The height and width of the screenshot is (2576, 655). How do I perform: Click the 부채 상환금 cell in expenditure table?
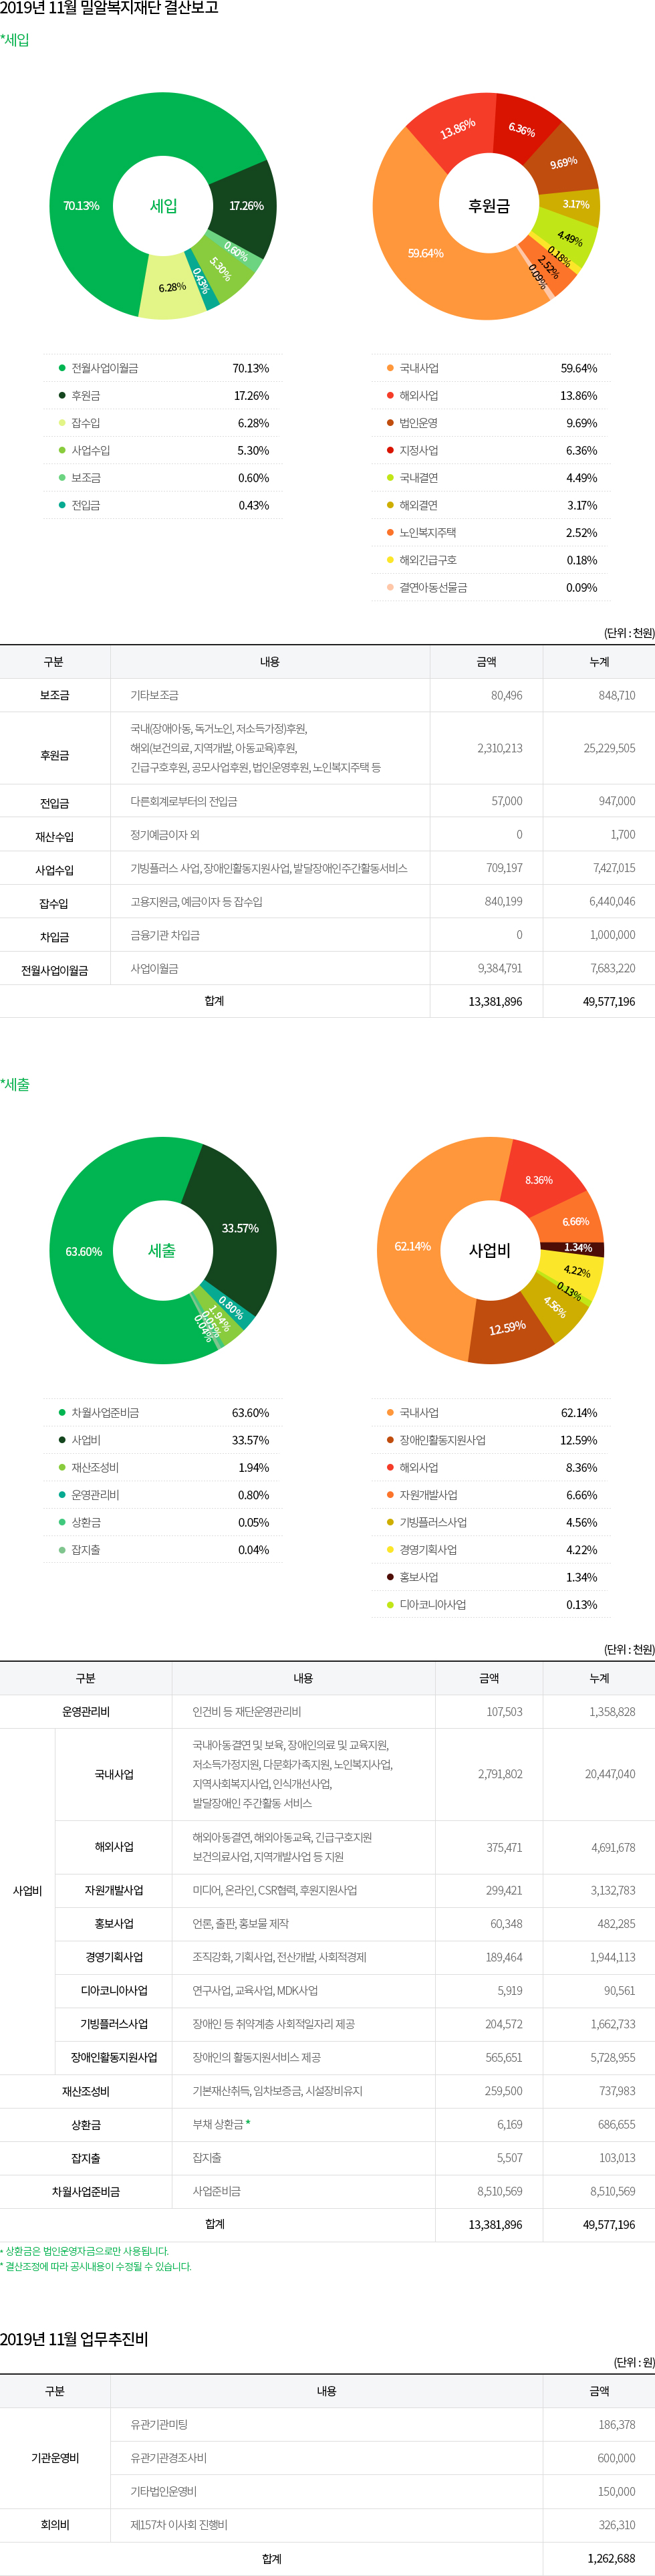coord(219,2124)
